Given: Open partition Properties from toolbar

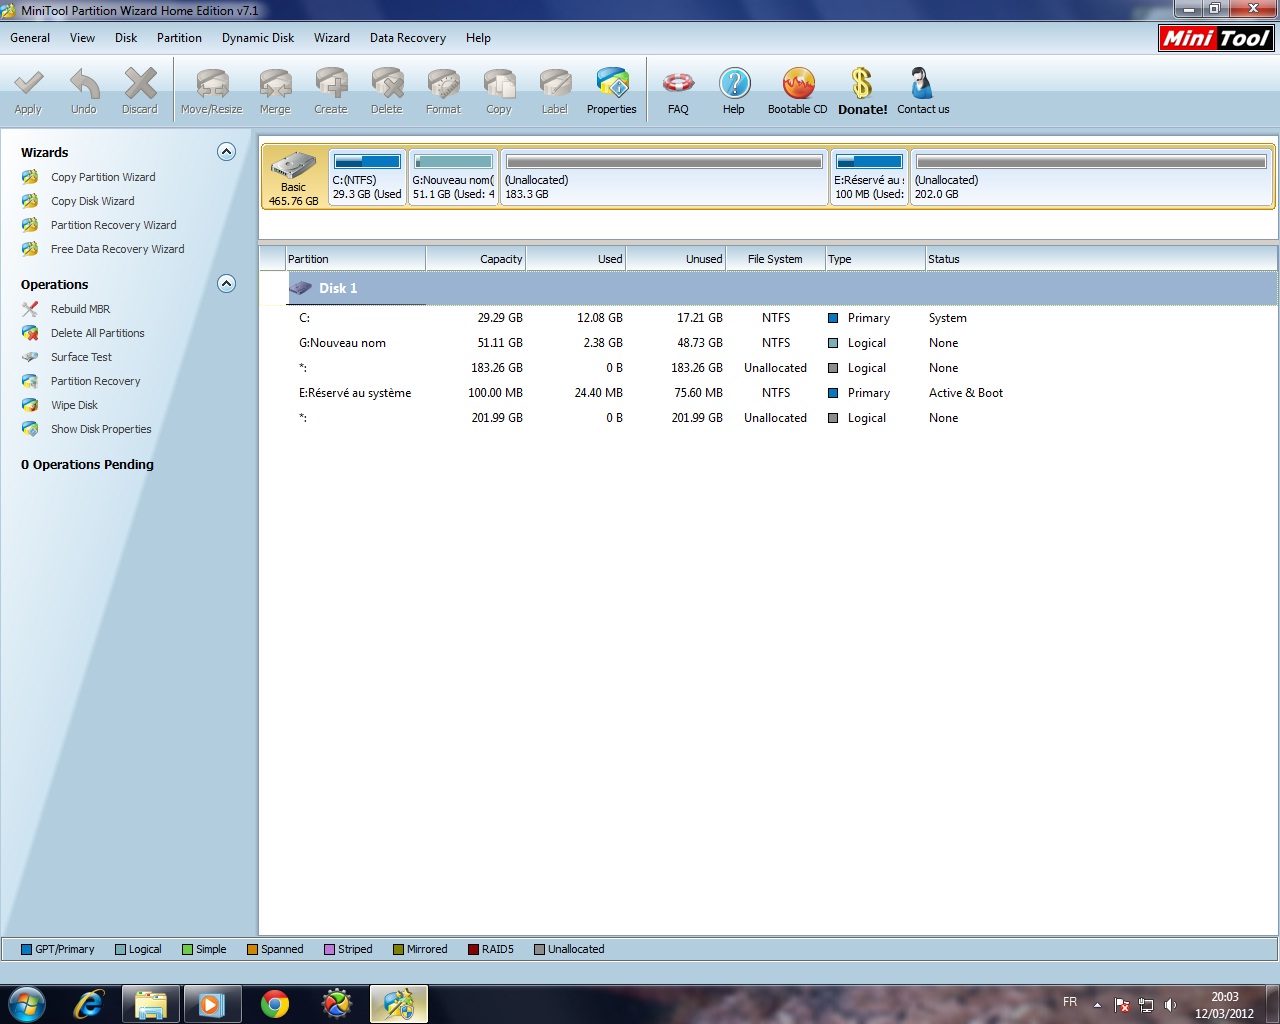Looking at the screenshot, I should click(x=612, y=91).
